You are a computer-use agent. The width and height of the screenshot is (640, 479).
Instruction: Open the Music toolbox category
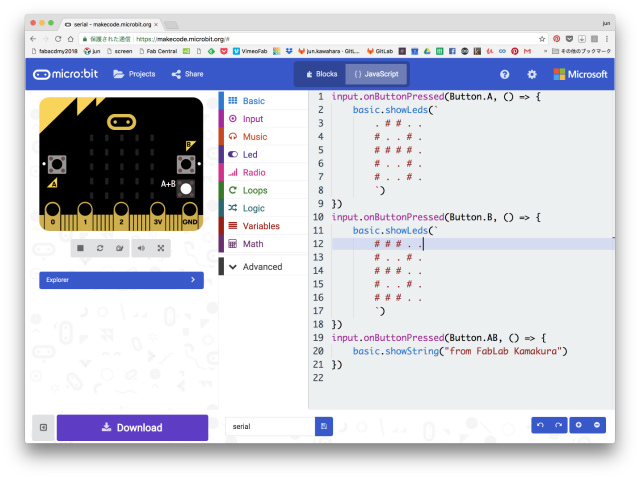263,137
